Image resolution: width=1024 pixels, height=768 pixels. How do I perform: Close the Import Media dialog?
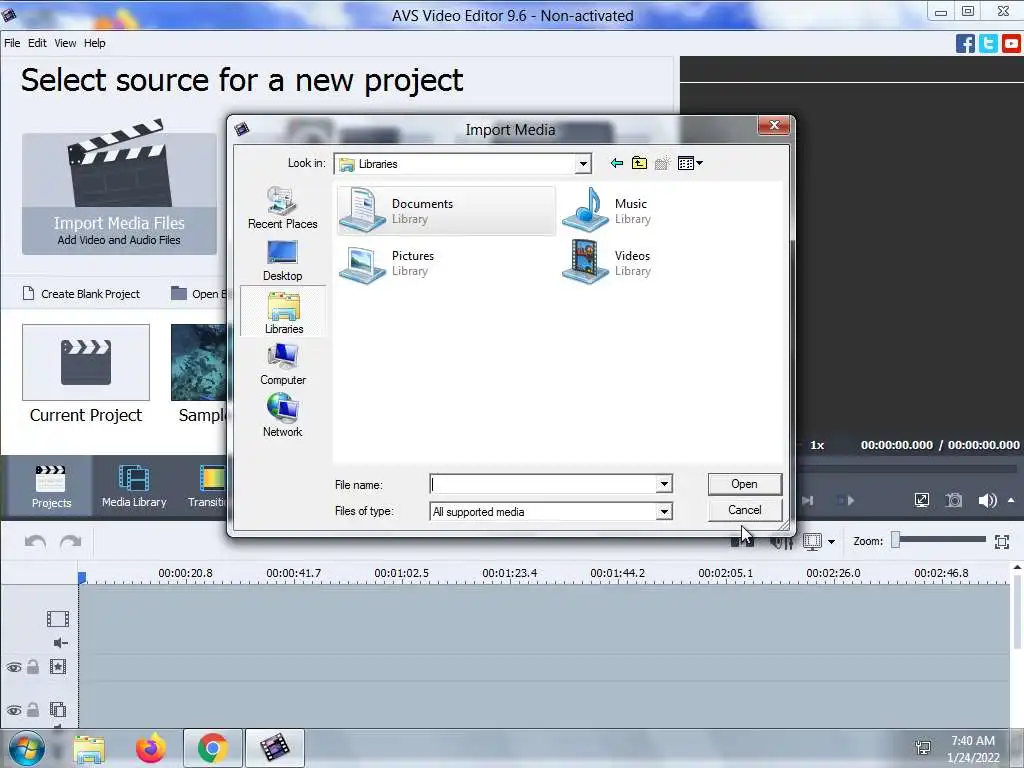[774, 125]
